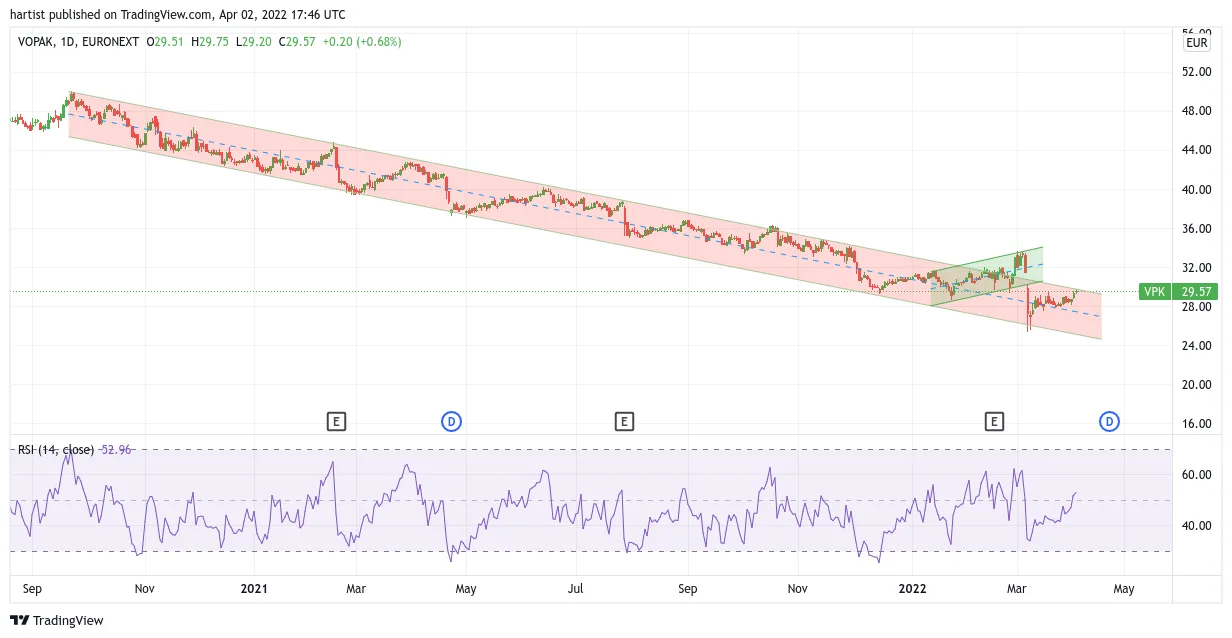Click the 2021 label on the time axis

(256, 589)
